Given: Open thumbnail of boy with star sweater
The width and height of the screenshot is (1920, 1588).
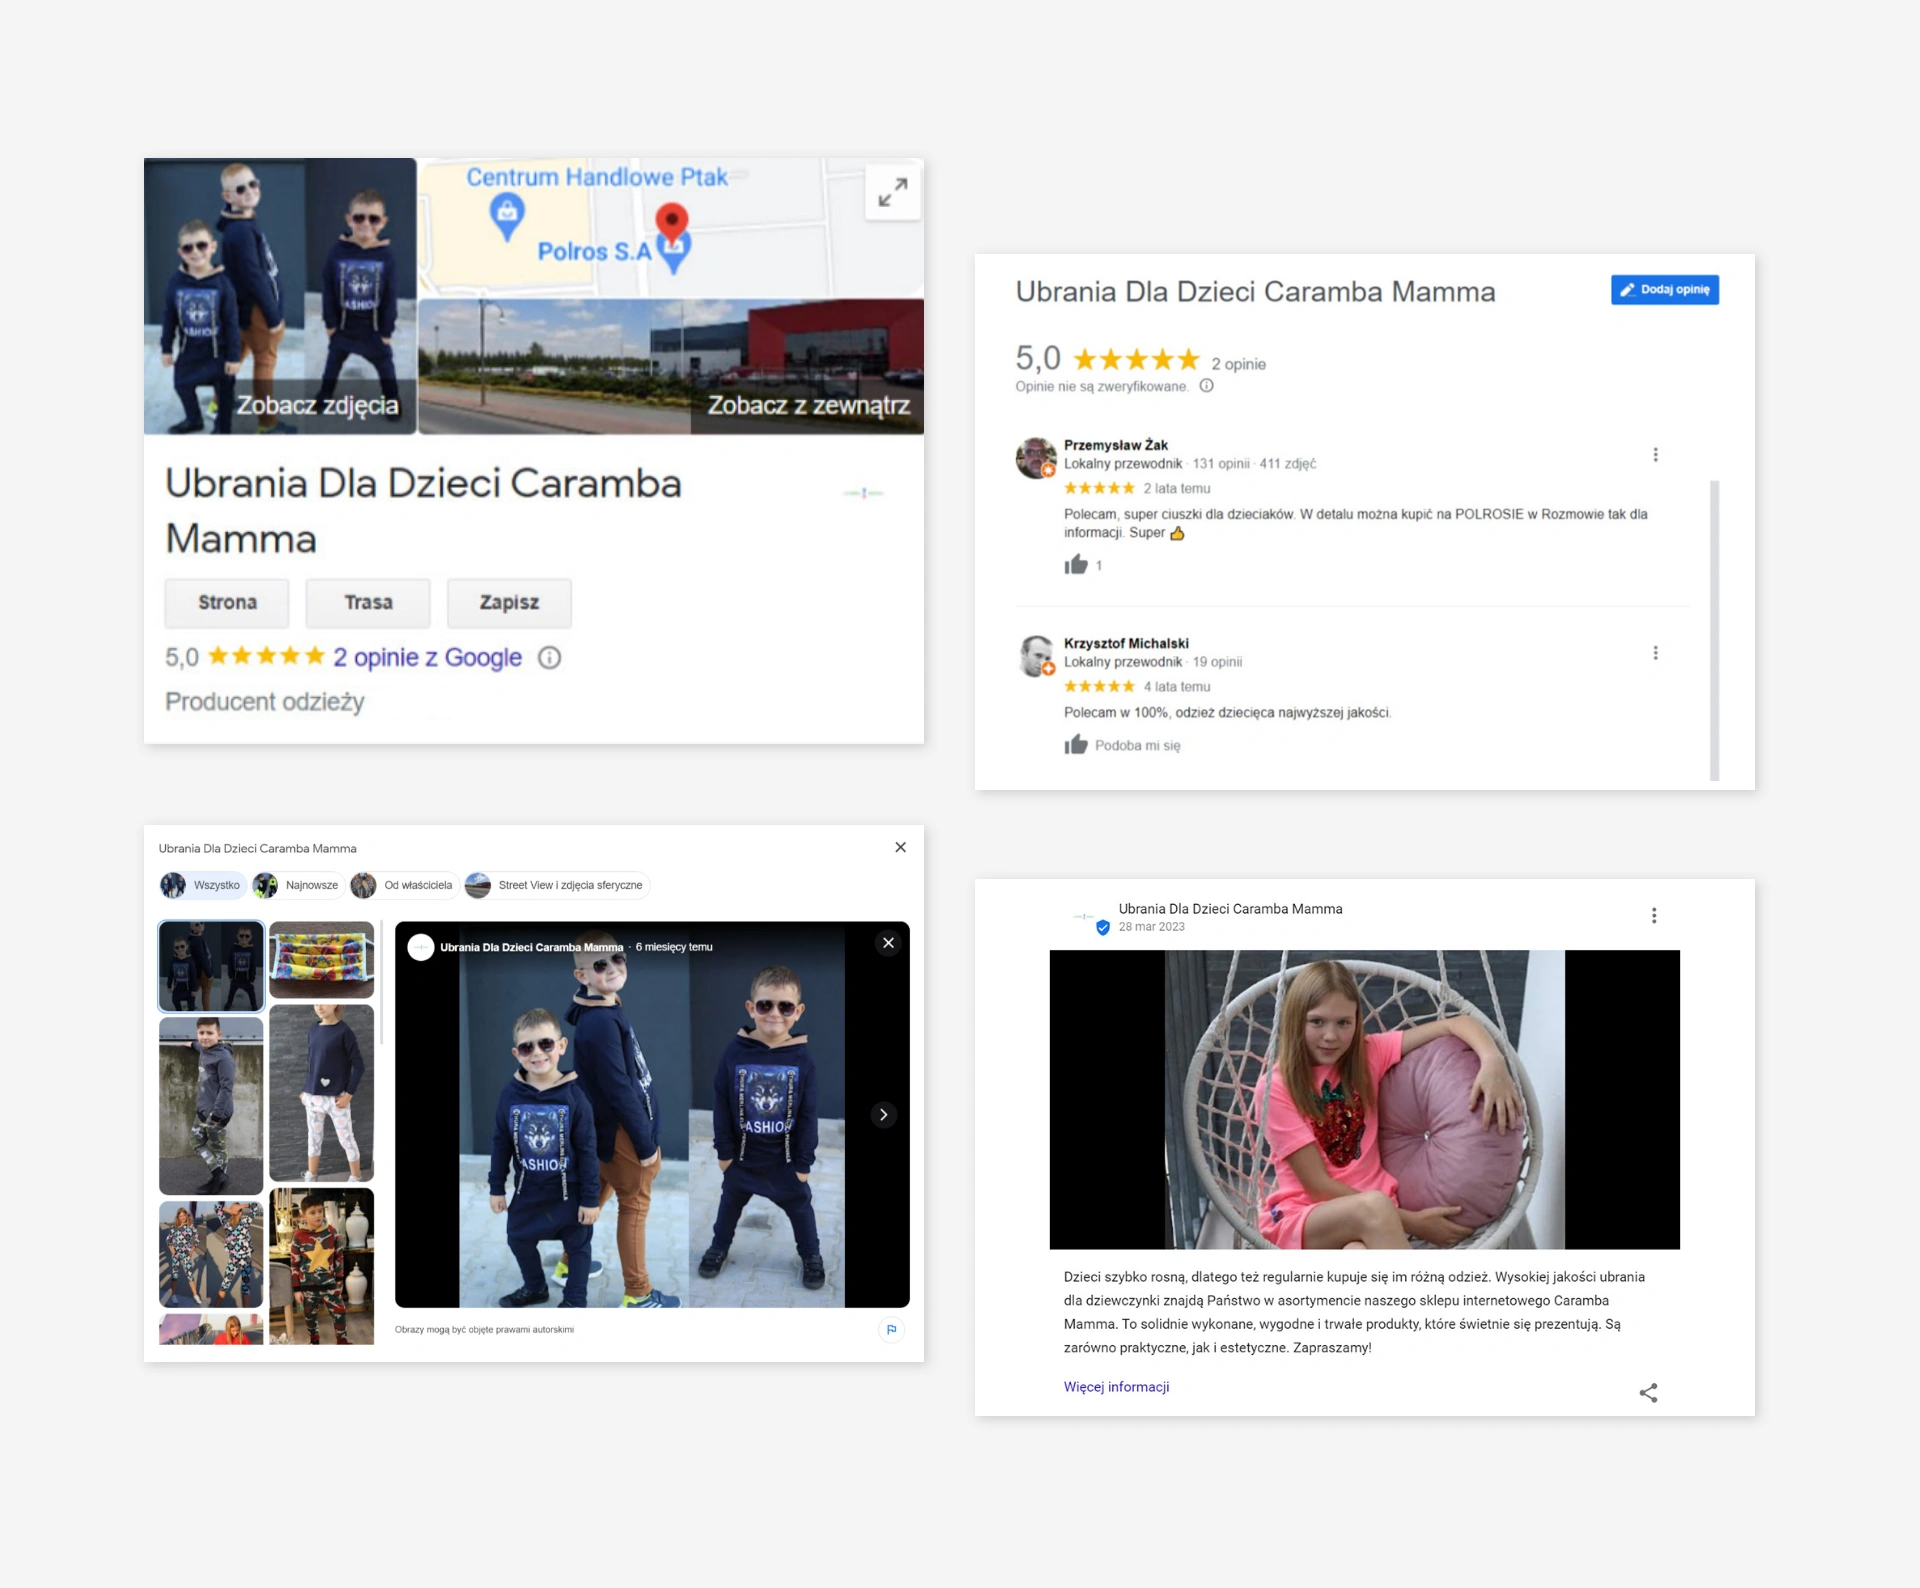Looking at the screenshot, I should [321, 1266].
